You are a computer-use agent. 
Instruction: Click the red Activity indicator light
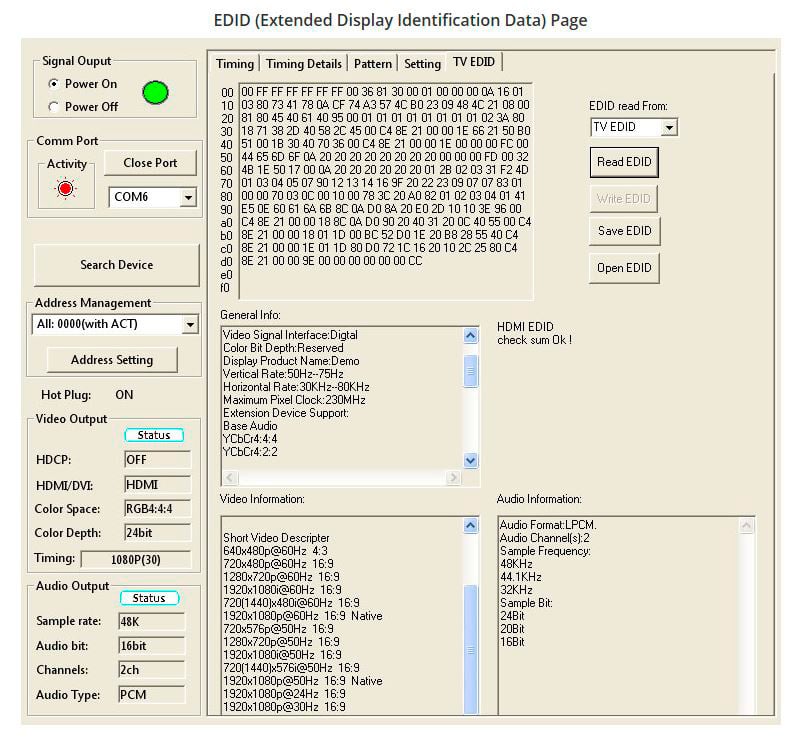(67, 189)
